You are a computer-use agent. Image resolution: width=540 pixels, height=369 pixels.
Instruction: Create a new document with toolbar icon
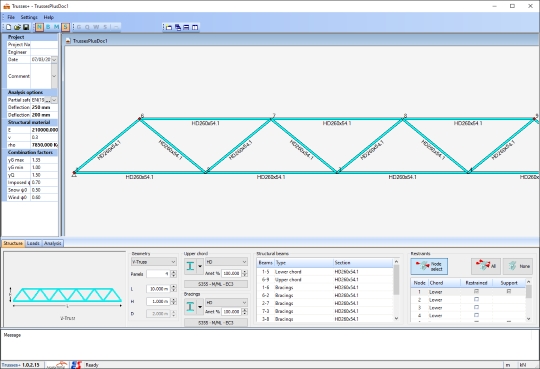pos(9,27)
